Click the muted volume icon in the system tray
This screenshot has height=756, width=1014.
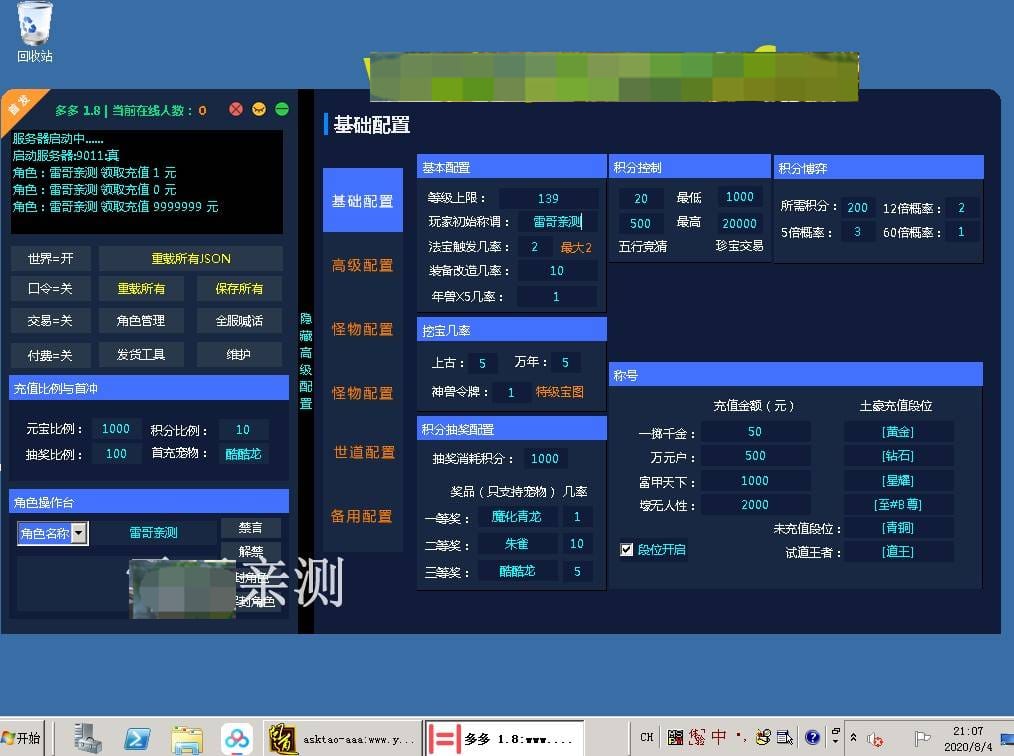(x=877, y=739)
